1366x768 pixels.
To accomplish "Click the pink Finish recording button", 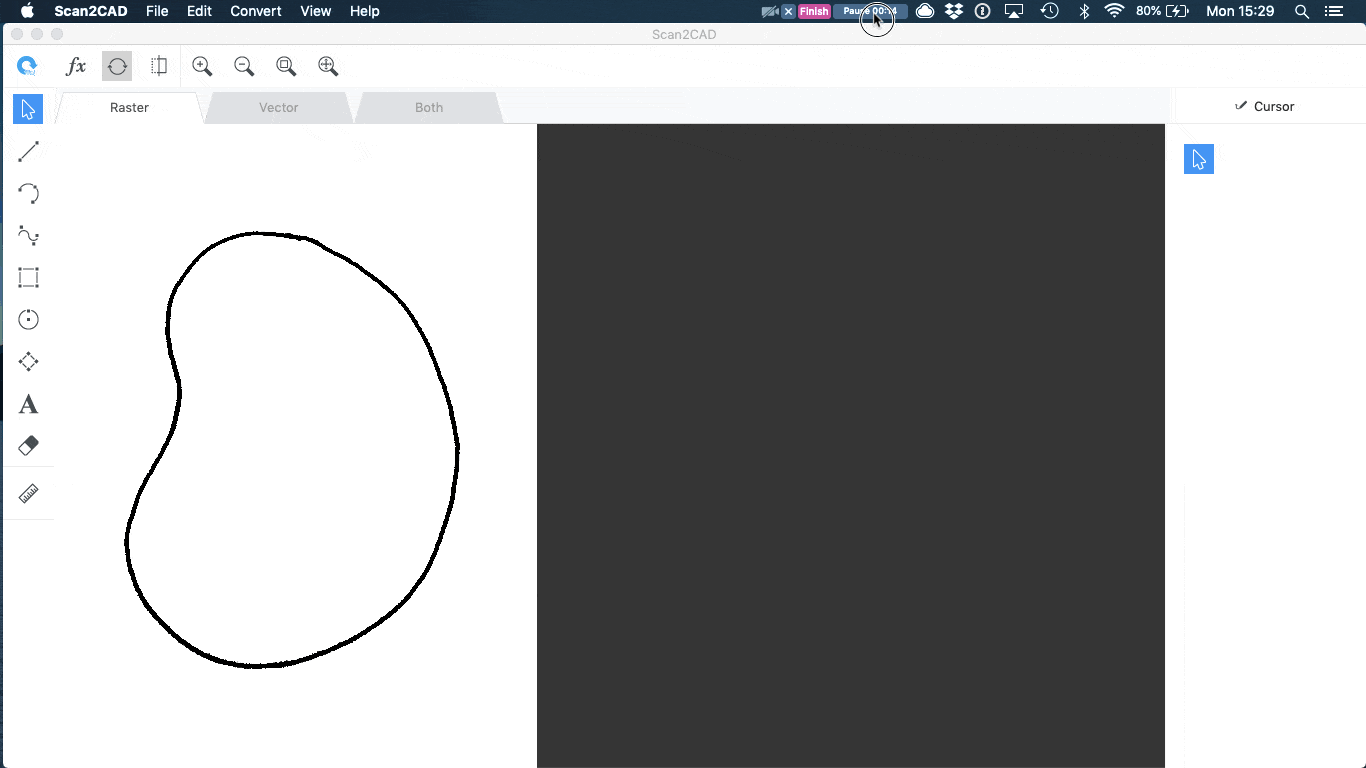I will 813,11.
